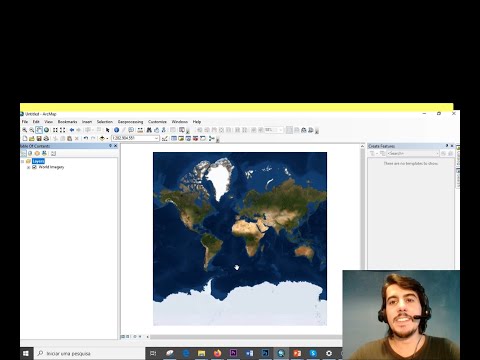Select the World Imagery layer name
Image resolution: width=480 pixels, height=360 pixels.
[x=51, y=167]
